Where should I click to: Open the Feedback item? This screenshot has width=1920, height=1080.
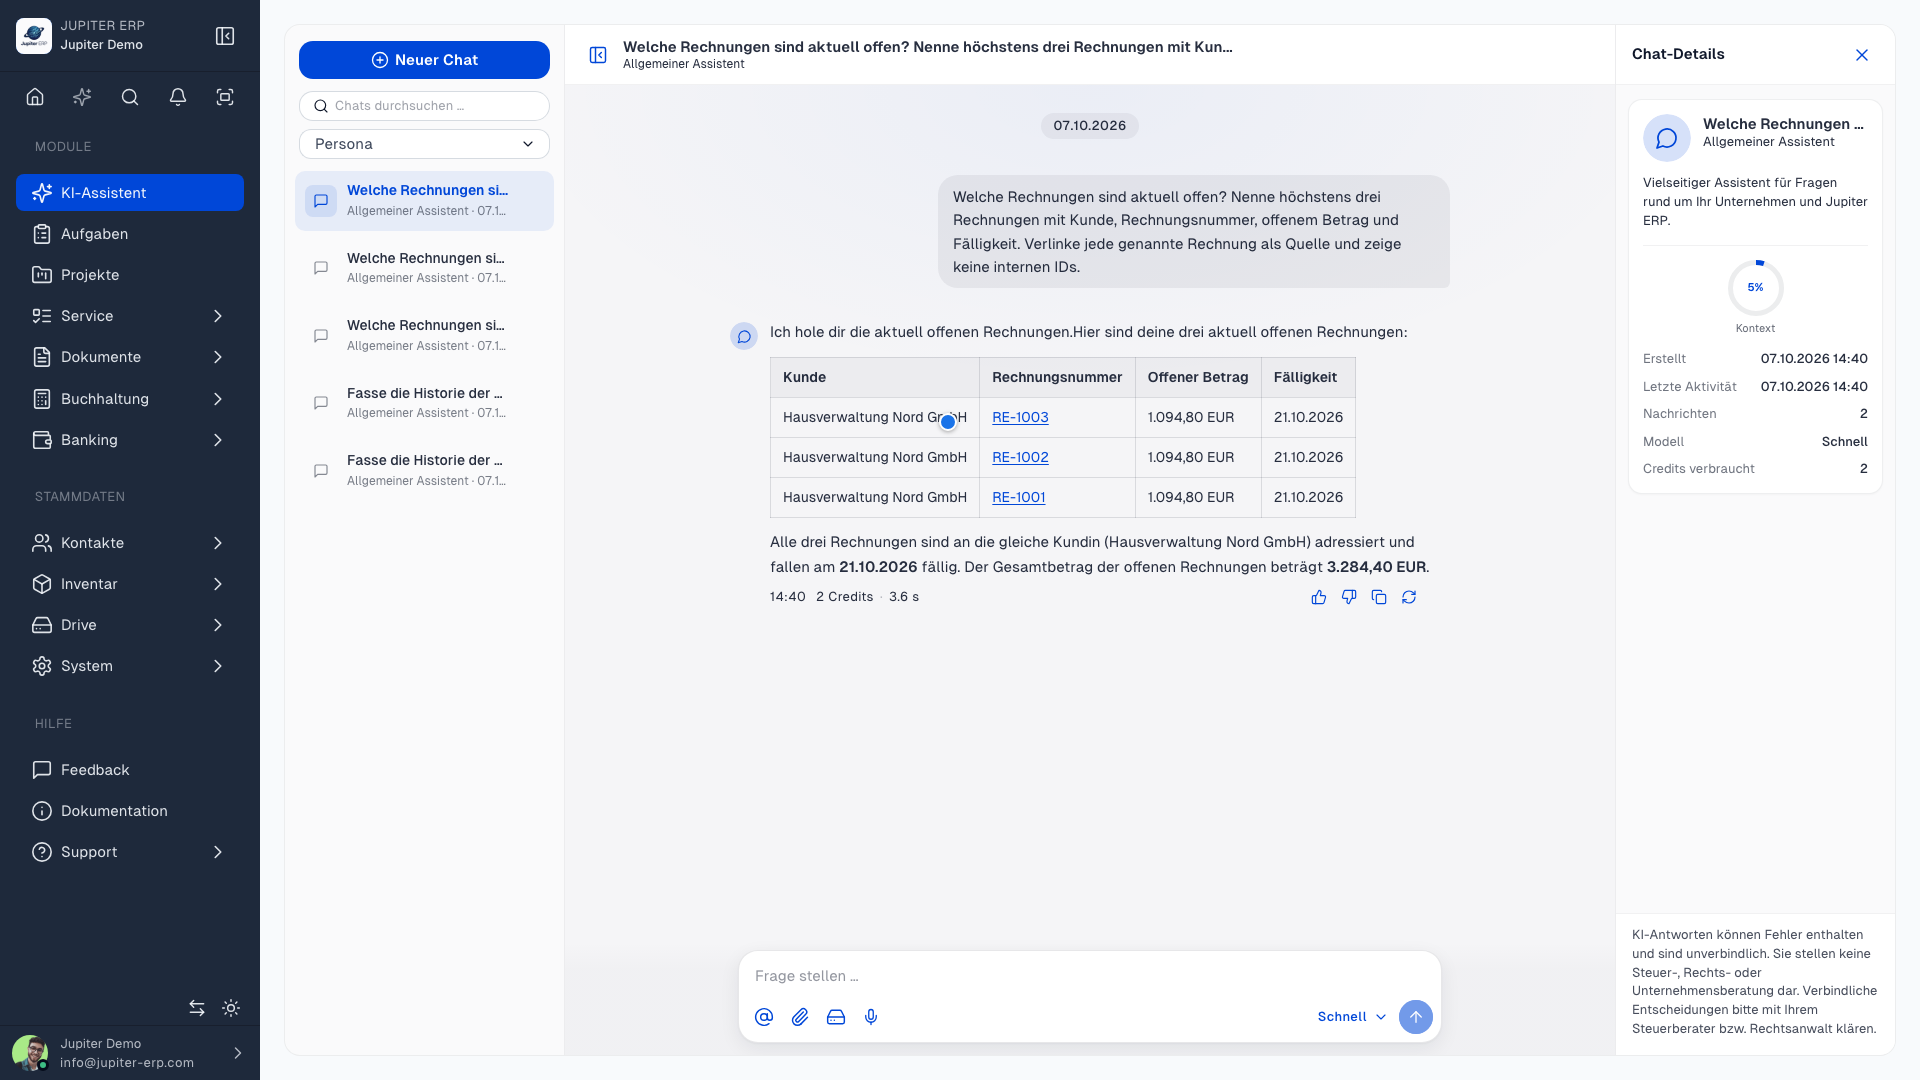pos(130,770)
